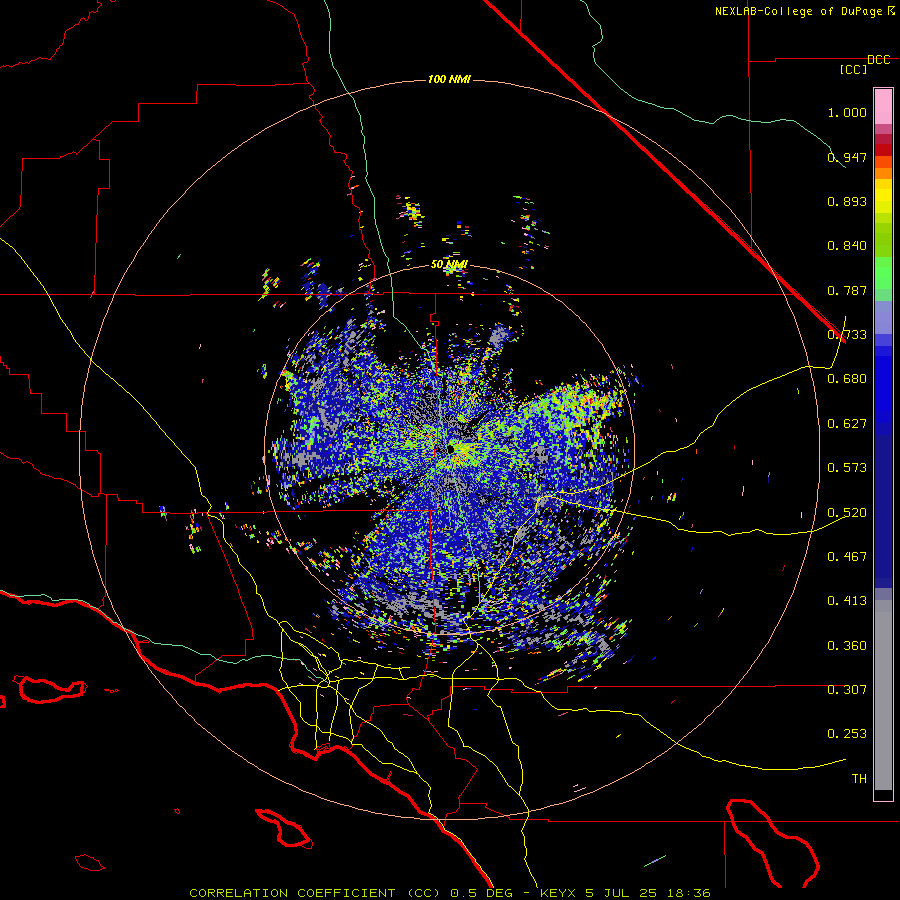Pick the pink top segment of color scale
This screenshot has height=900, width=900.
(883, 107)
